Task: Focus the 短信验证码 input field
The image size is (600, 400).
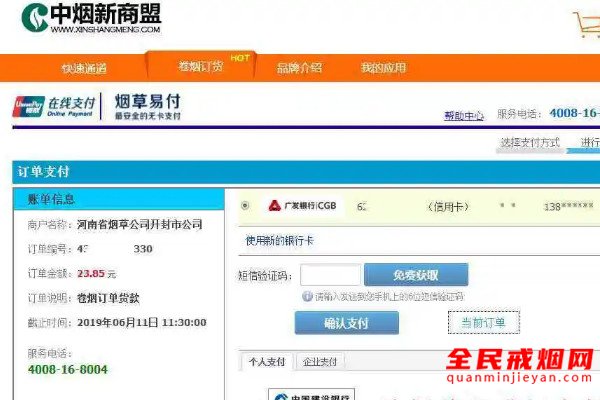Action: coord(330,274)
